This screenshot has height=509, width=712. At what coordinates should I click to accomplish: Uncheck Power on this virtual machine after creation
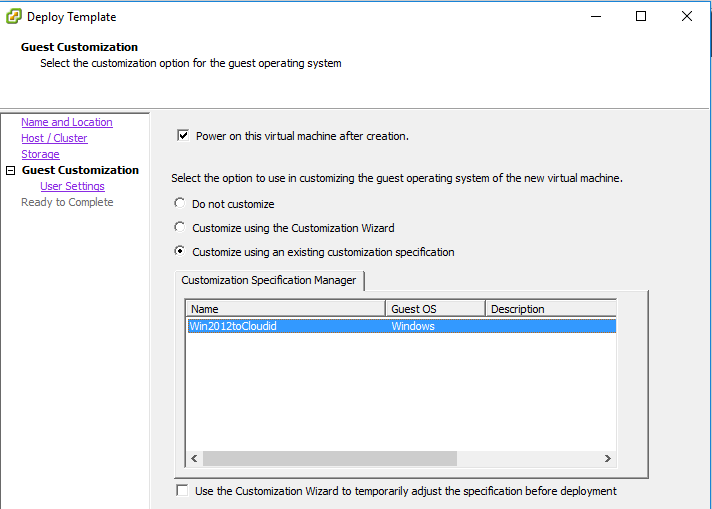pyautogui.click(x=183, y=135)
